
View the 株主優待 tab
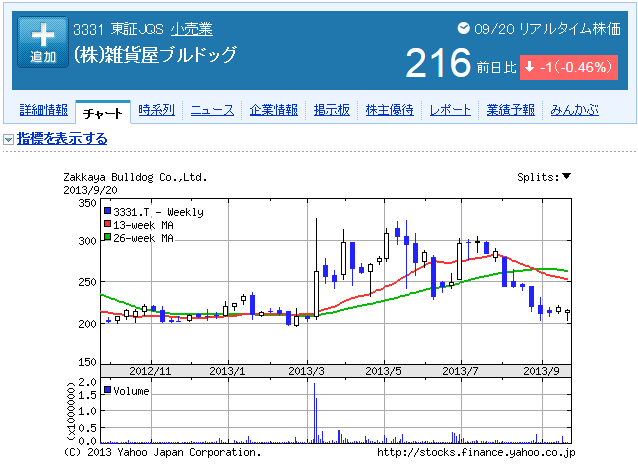[389, 110]
